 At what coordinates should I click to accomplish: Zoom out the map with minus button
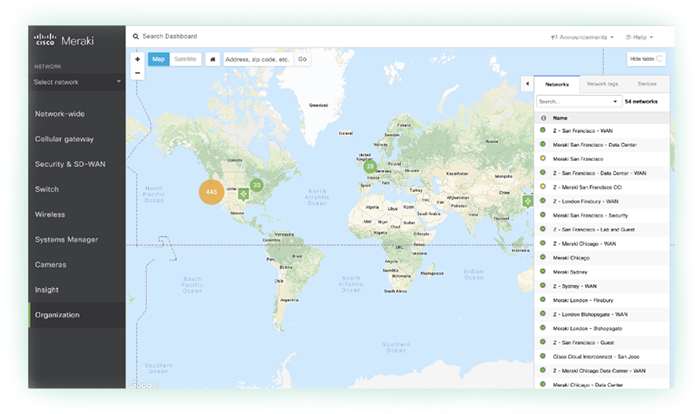pos(138,73)
